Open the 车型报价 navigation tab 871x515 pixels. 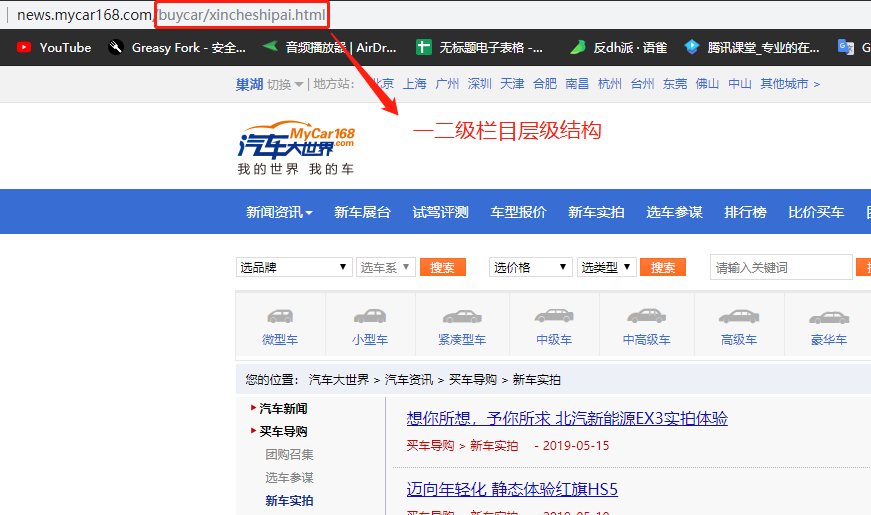pyautogui.click(x=518, y=212)
